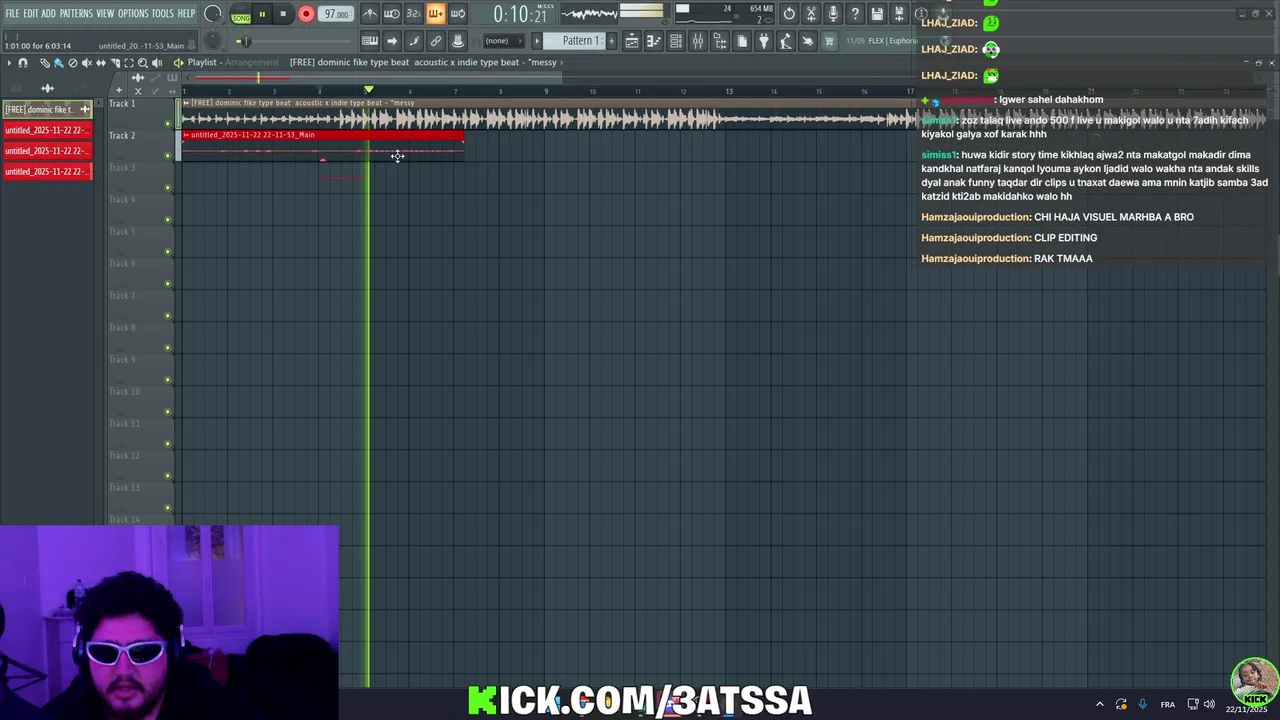Image resolution: width=1280 pixels, height=720 pixels.
Task: Click the one-click audio recording microphone icon
Action: click(833, 14)
